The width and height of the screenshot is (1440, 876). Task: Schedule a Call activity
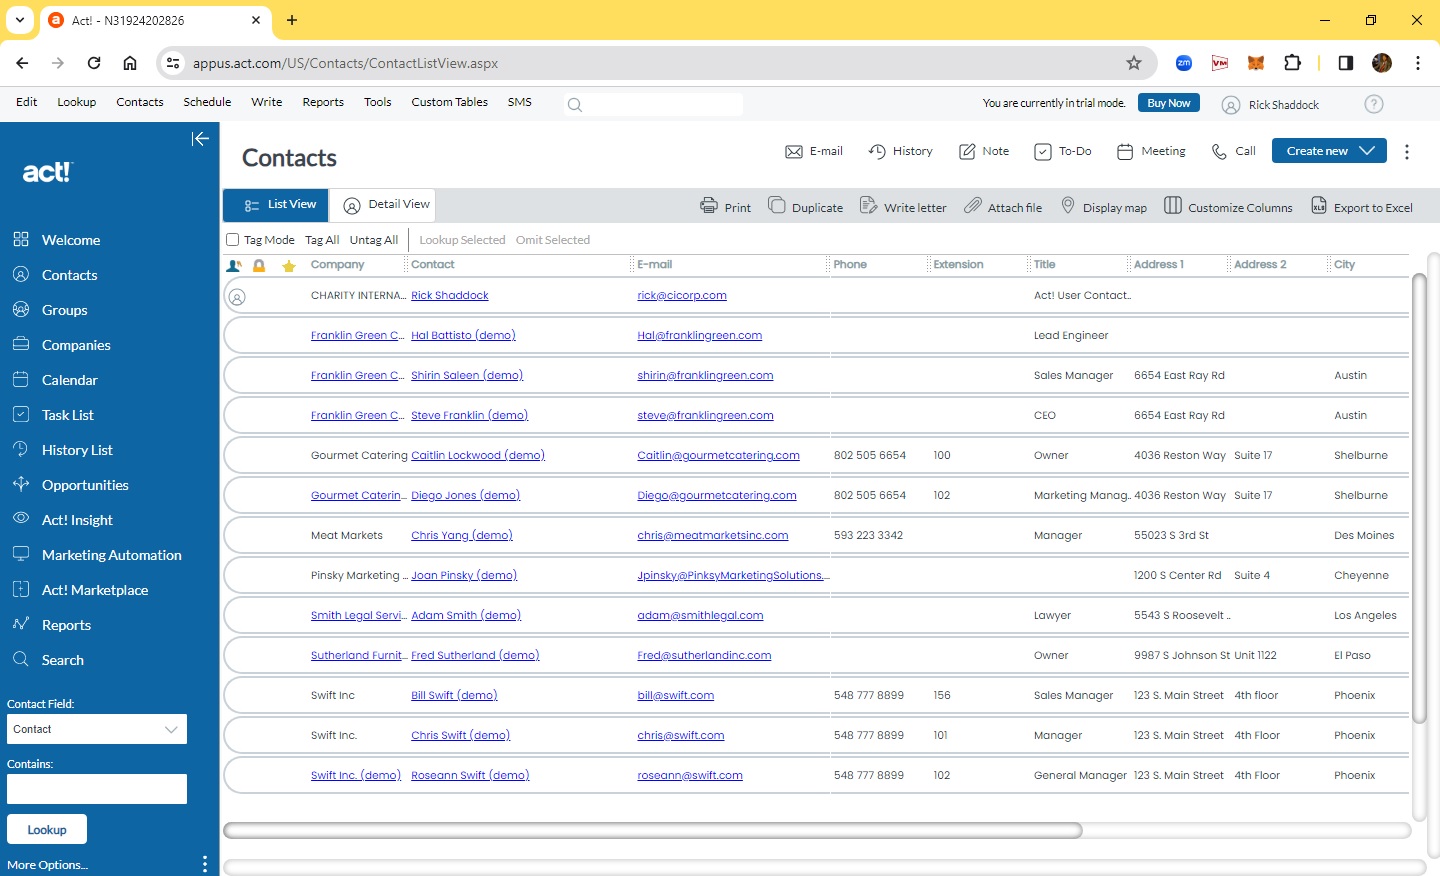[x=1233, y=151]
